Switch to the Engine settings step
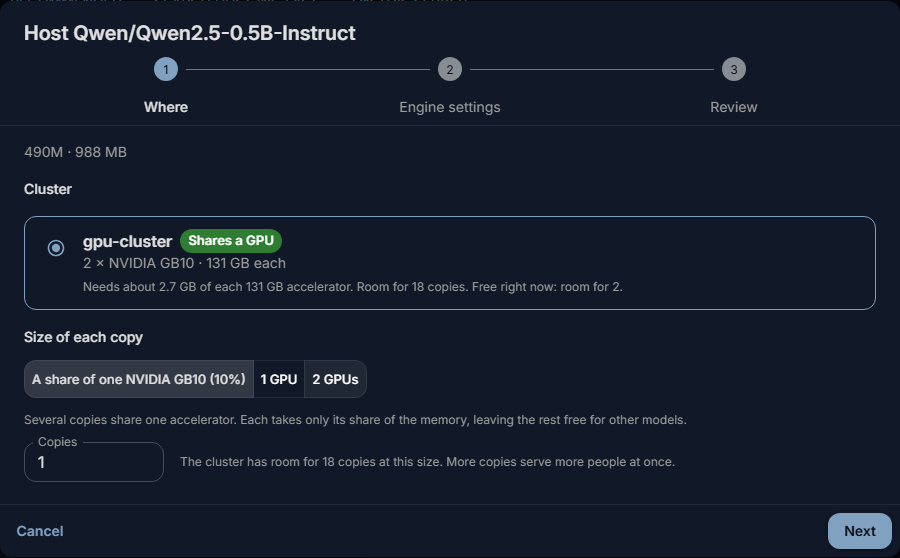This screenshot has height=558, width=900. click(450, 107)
